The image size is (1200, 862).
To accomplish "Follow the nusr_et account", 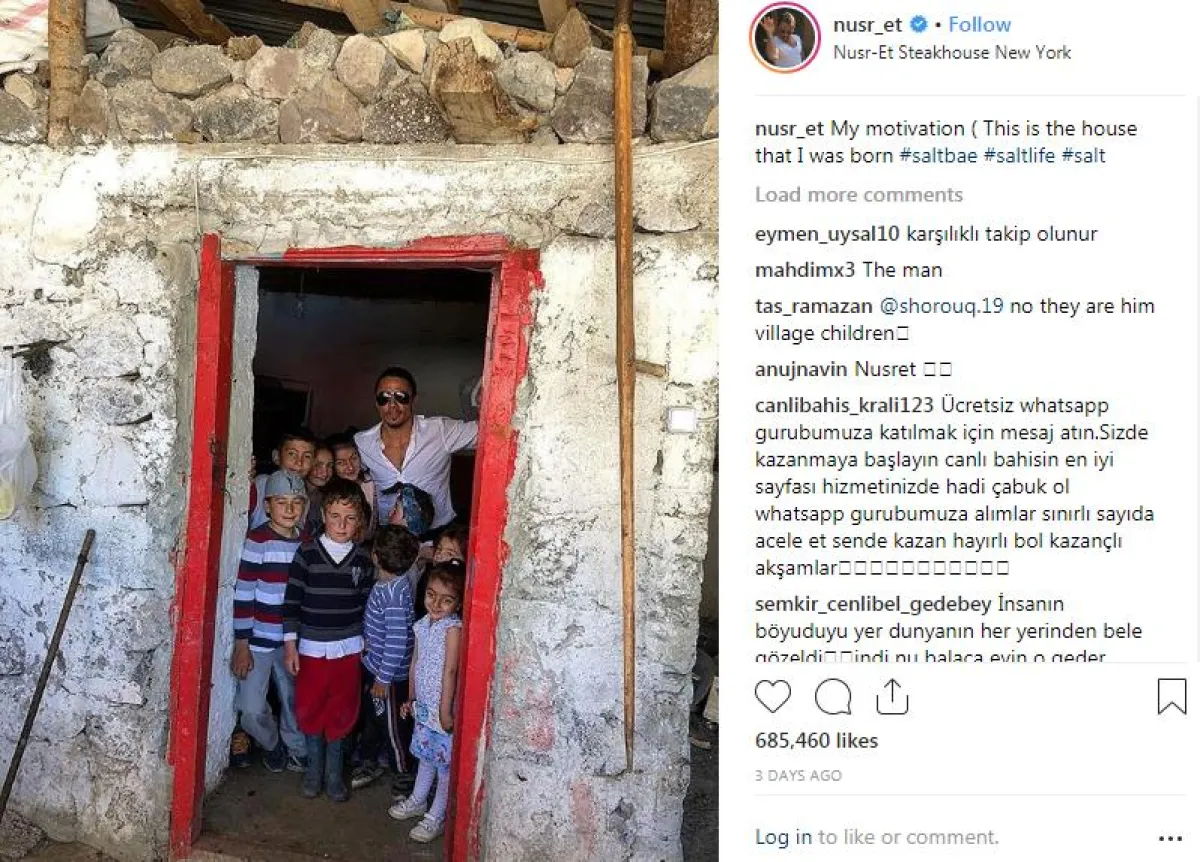I will [980, 24].
